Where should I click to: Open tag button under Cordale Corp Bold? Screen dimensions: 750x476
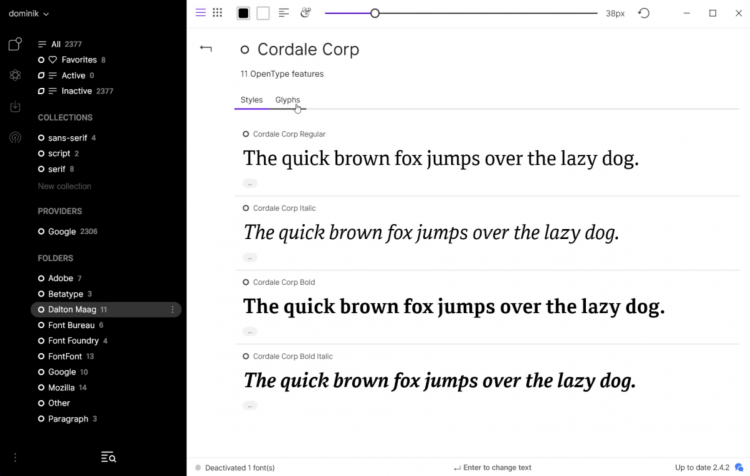250,332
